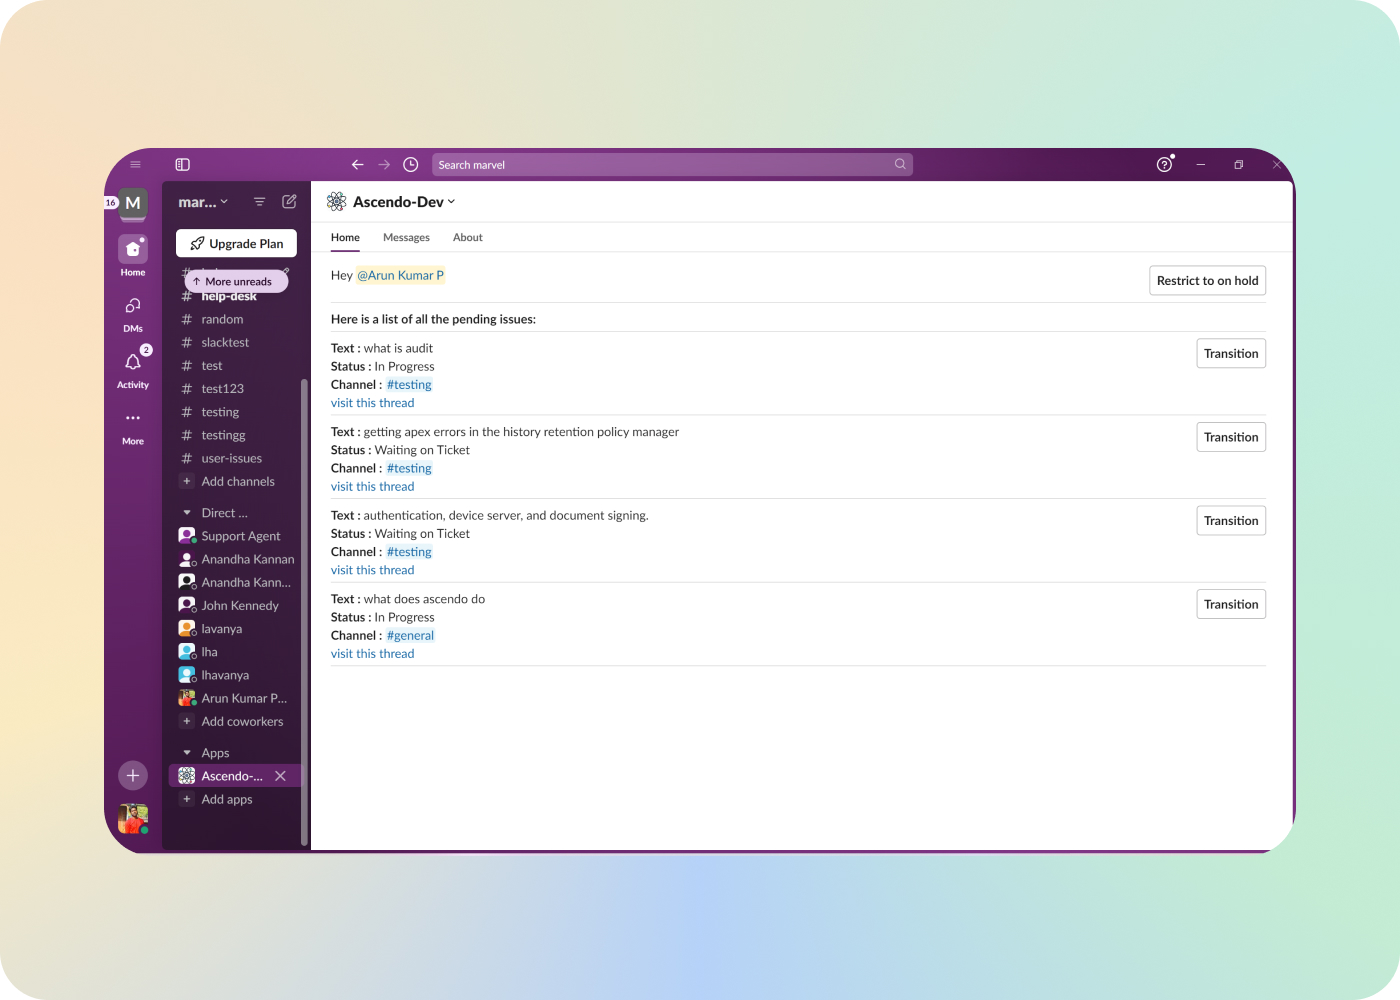
Task: Open the marvel workspace dropdown
Action: 203,202
